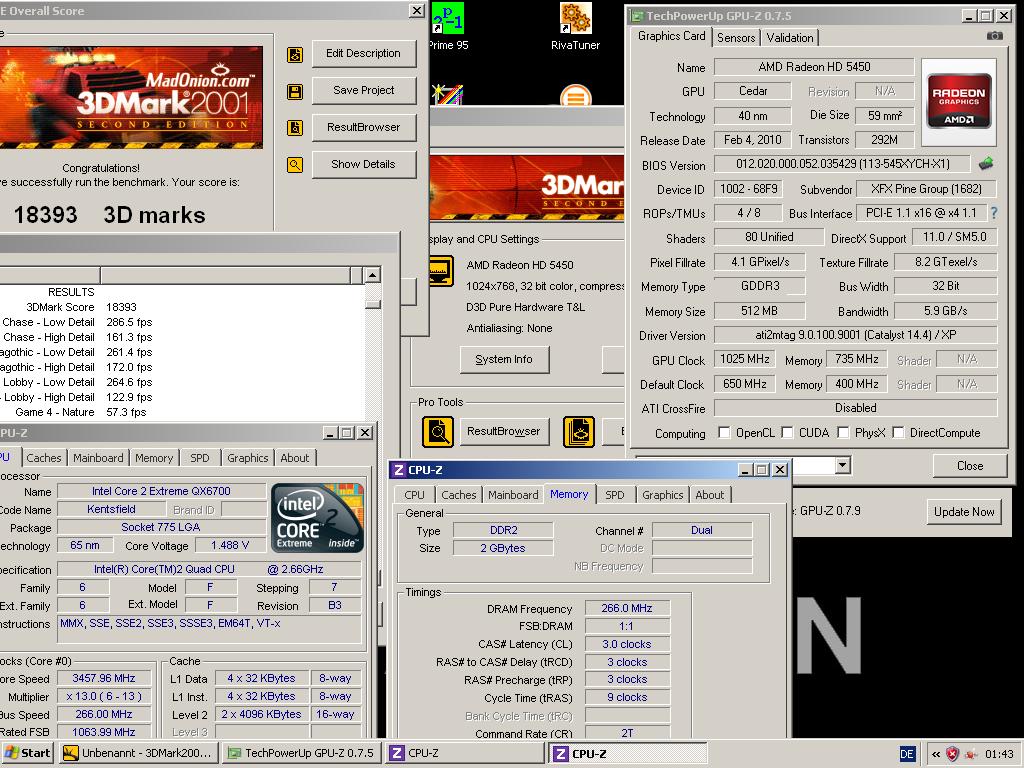Click the top ResultBrowser button
Image resolution: width=1024 pixels, height=768 pixels.
(x=364, y=127)
